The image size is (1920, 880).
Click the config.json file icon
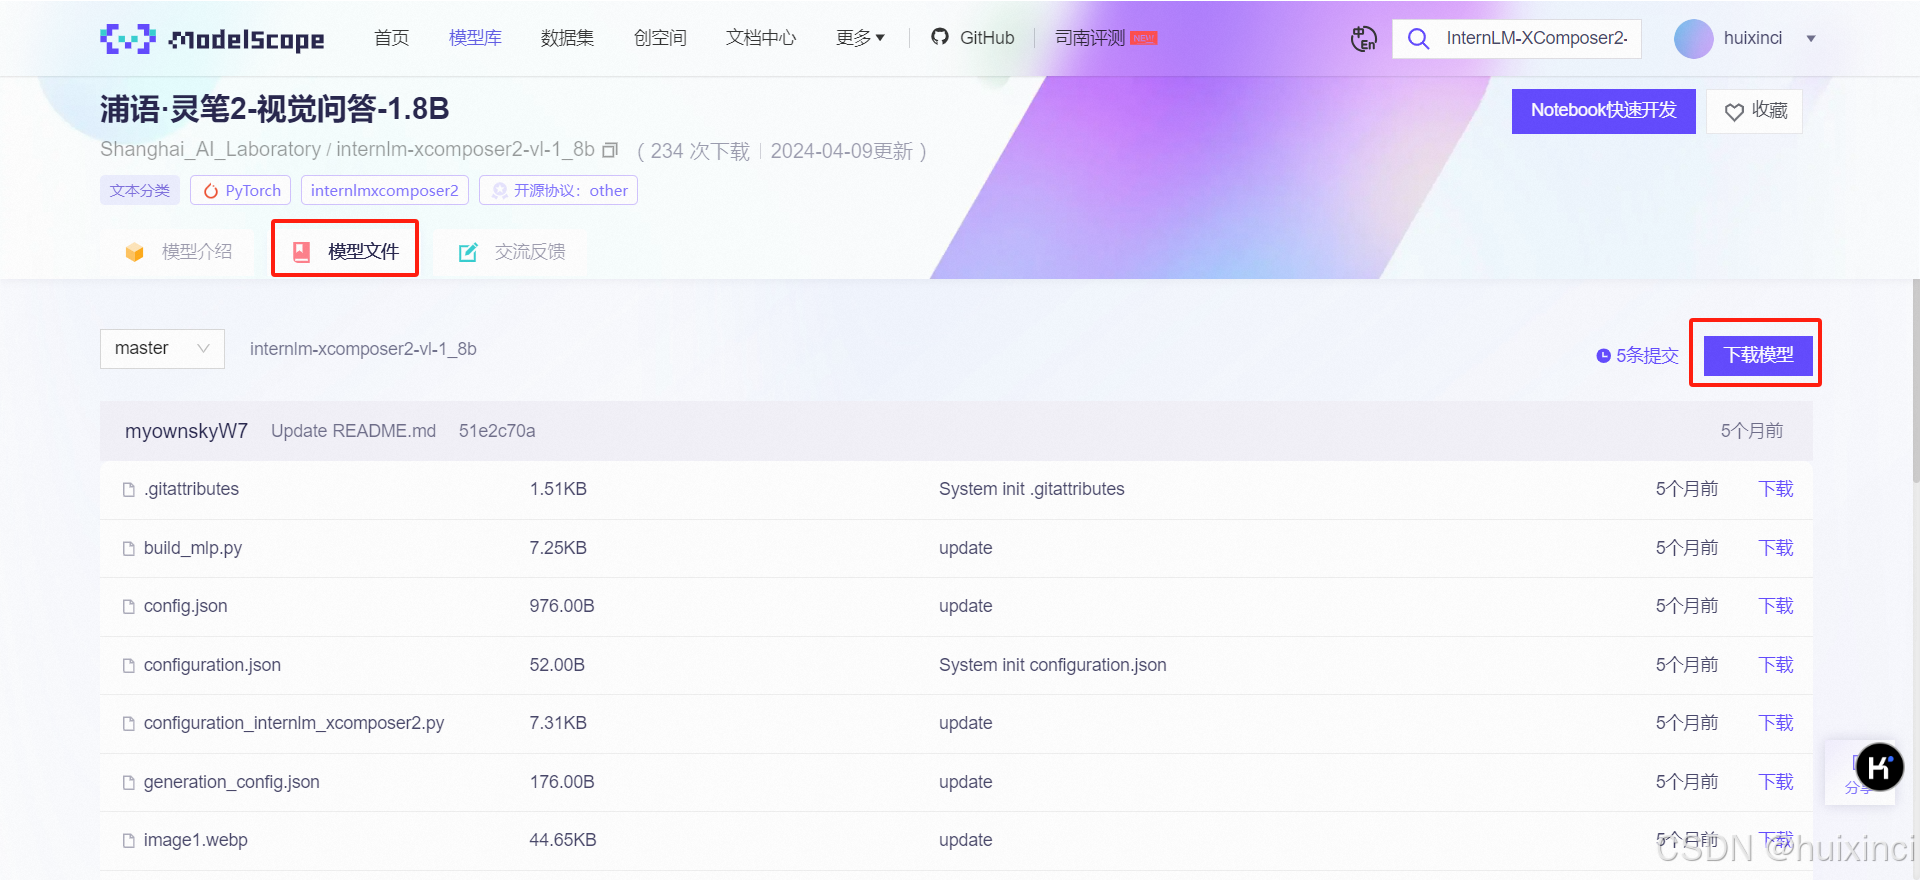tap(128, 607)
